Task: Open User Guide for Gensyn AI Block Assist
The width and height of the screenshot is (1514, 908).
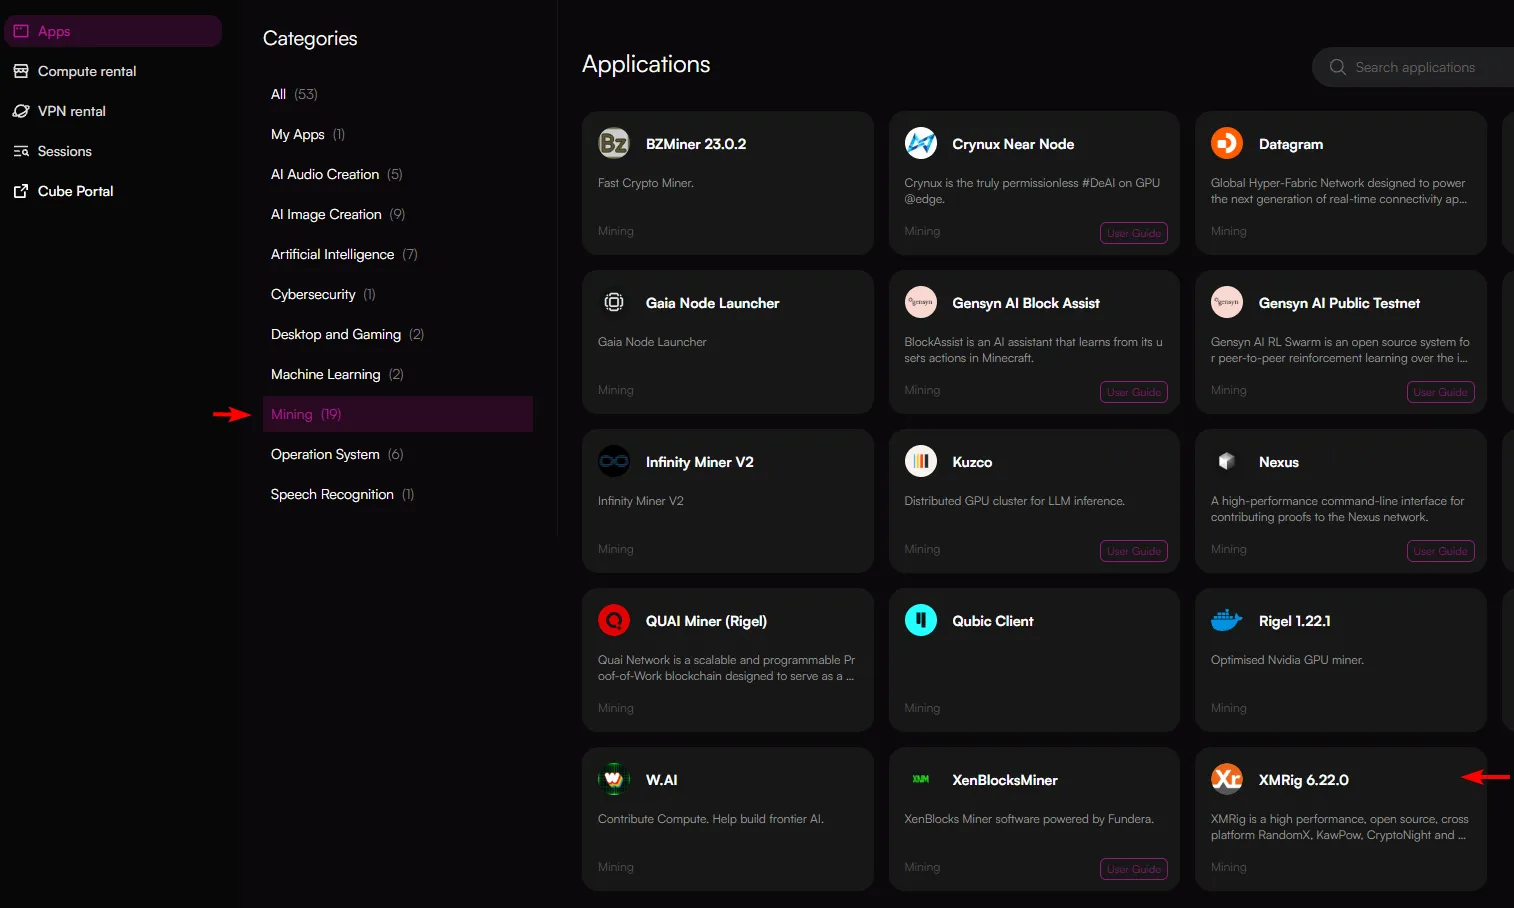Action: [1134, 392]
